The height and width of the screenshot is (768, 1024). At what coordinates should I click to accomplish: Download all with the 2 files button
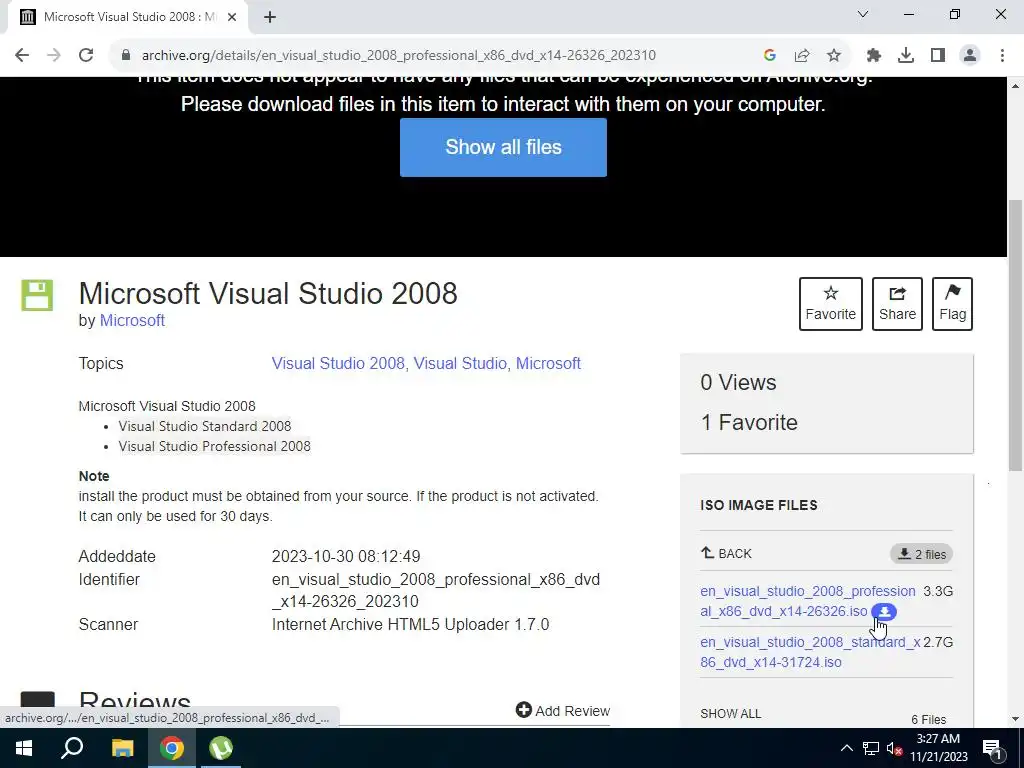pos(921,554)
